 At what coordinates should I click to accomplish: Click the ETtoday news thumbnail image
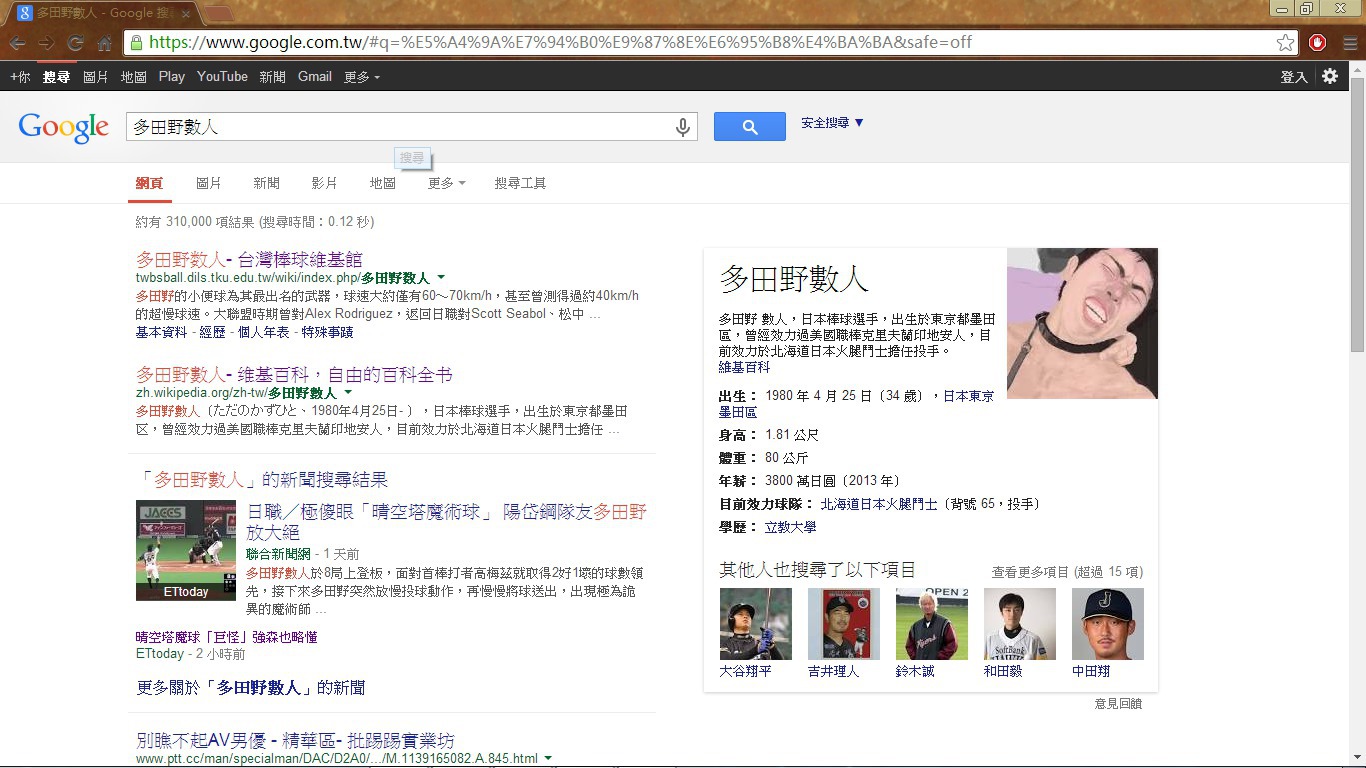tap(186, 550)
